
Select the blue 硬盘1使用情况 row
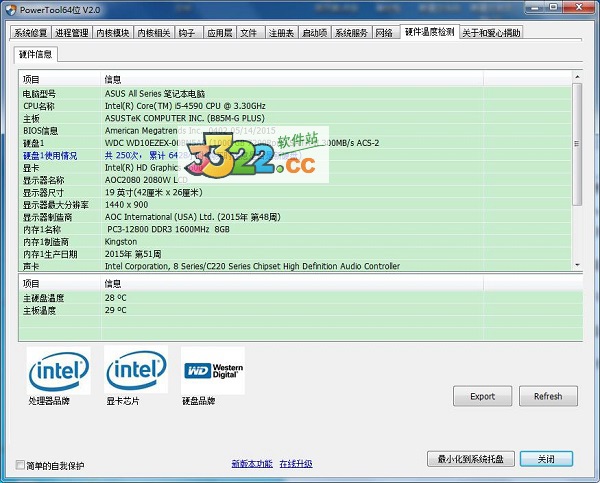tap(295, 155)
